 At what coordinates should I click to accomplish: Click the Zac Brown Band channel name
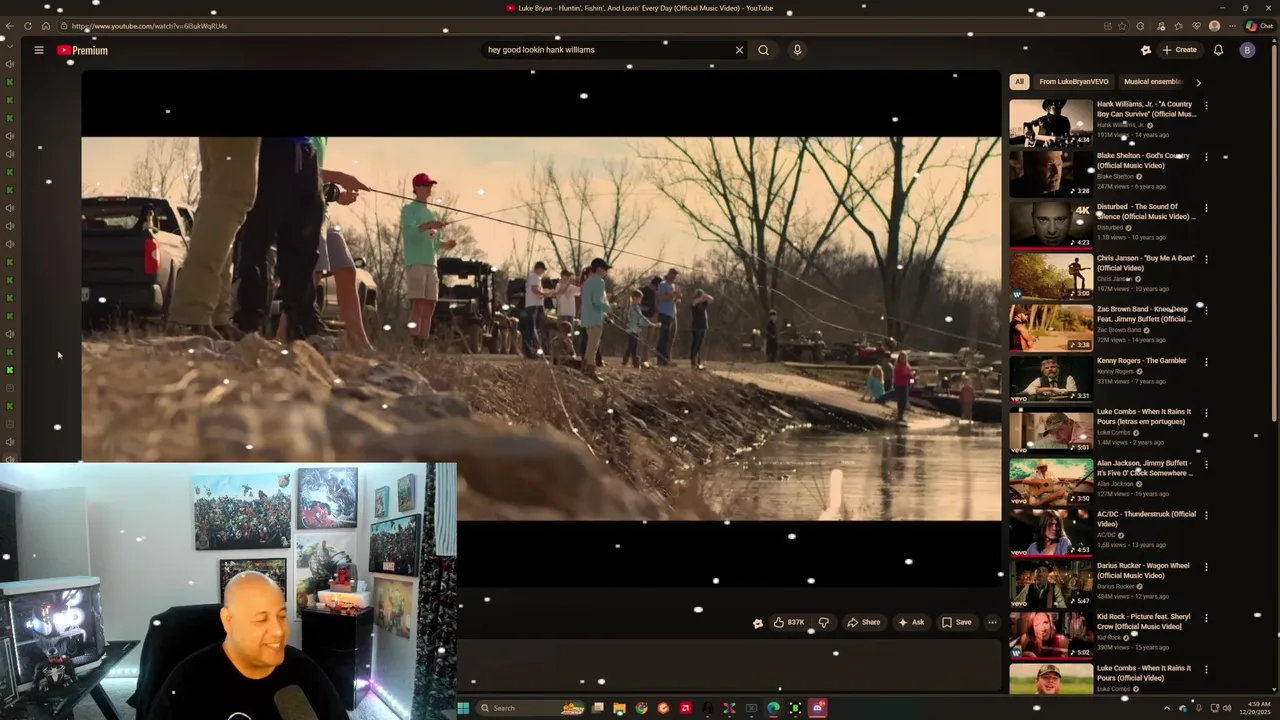coord(1119,330)
